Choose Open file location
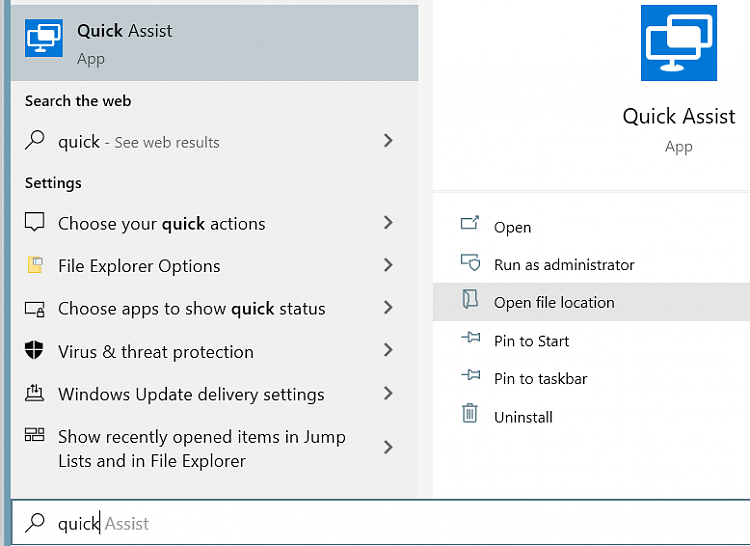 (x=591, y=302)
